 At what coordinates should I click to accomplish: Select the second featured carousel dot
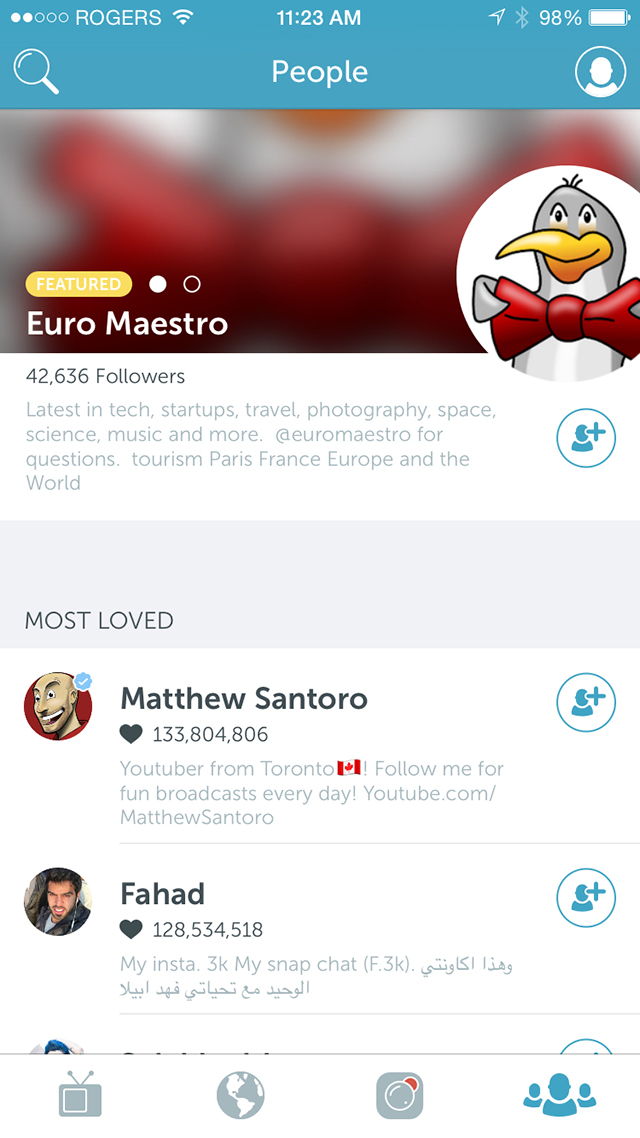pyautogui.click(x=192, y=284)
